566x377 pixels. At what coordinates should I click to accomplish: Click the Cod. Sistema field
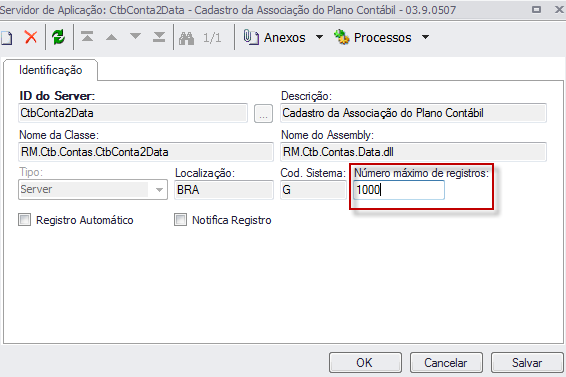pos(313,190)
